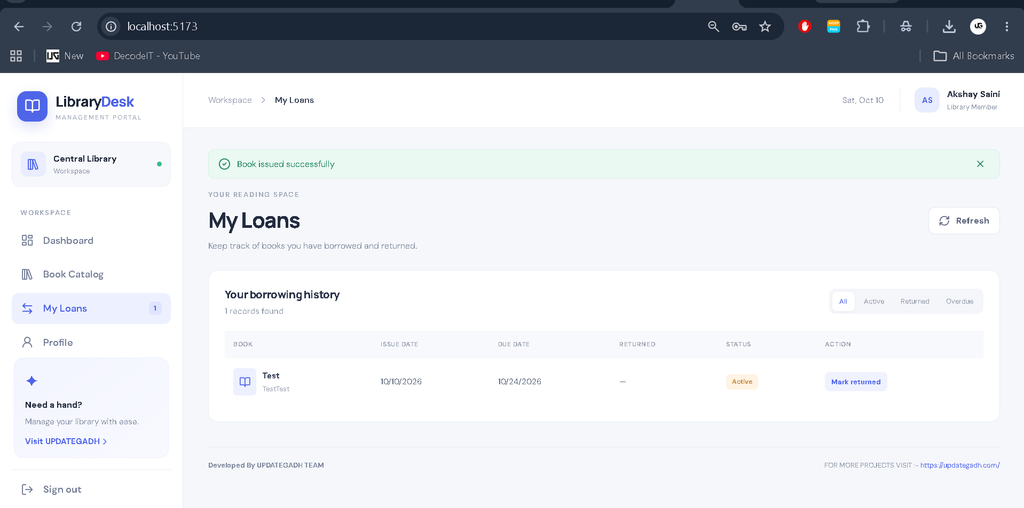The height and width of the screenshot is (508, 1024).
Task: Select My Loans in the sidebar
Action: tap(91, 308)
